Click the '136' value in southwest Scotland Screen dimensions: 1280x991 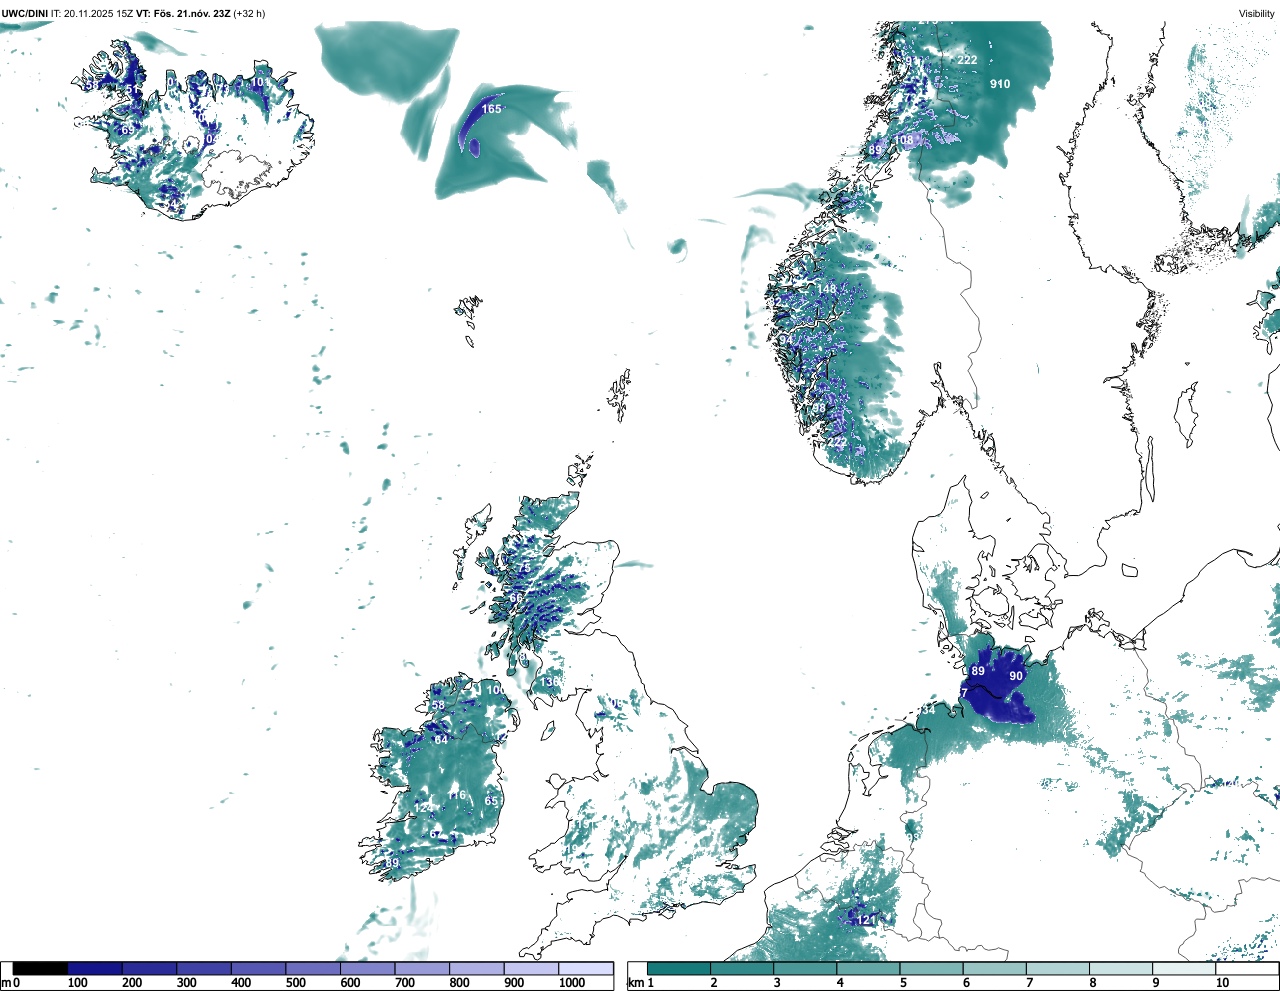pos(549,682)
